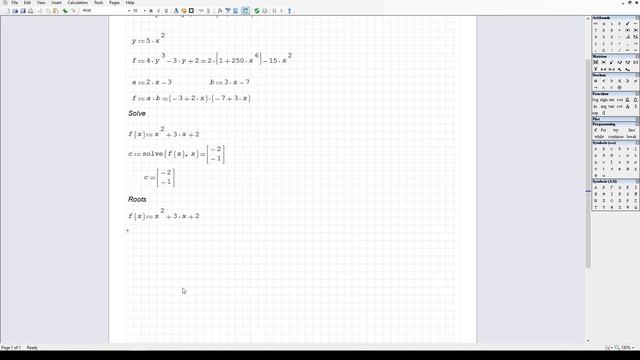640x360 pixels.
Task: Save the worksheet with the toolbar icon
Action: (23, 11)
